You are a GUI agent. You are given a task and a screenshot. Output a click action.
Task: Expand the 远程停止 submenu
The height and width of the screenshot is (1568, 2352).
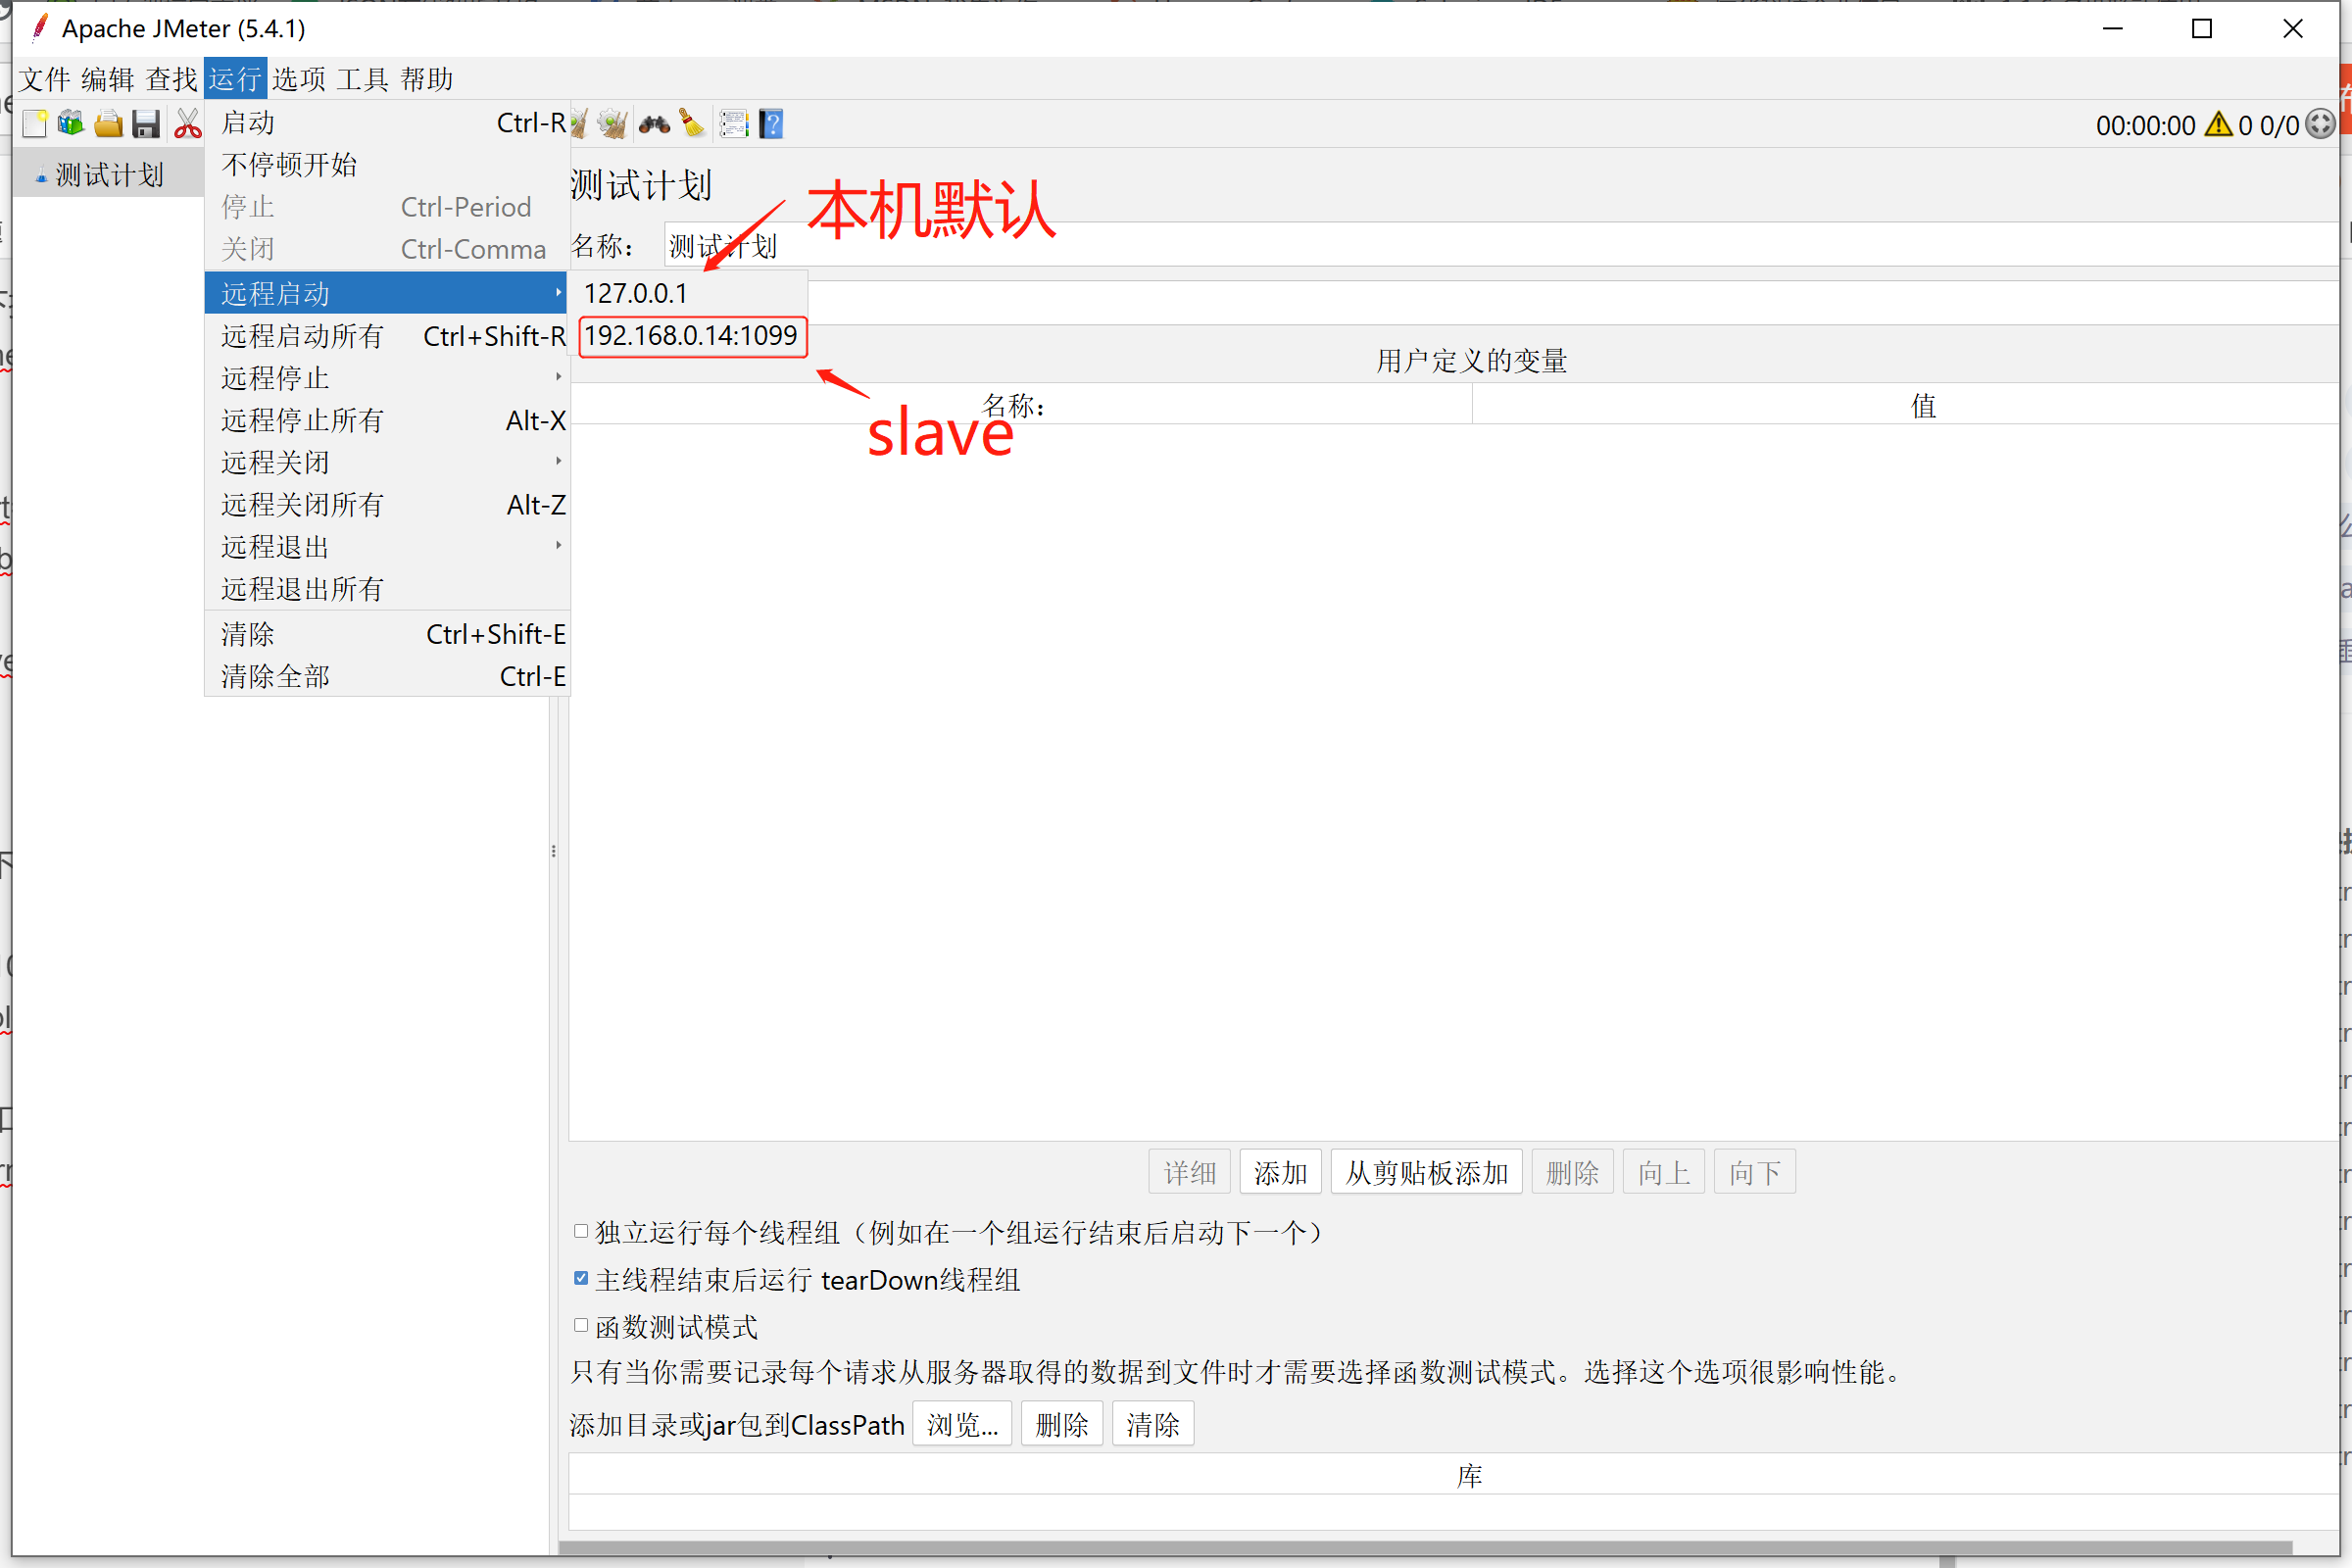click(x=387, y=377)
